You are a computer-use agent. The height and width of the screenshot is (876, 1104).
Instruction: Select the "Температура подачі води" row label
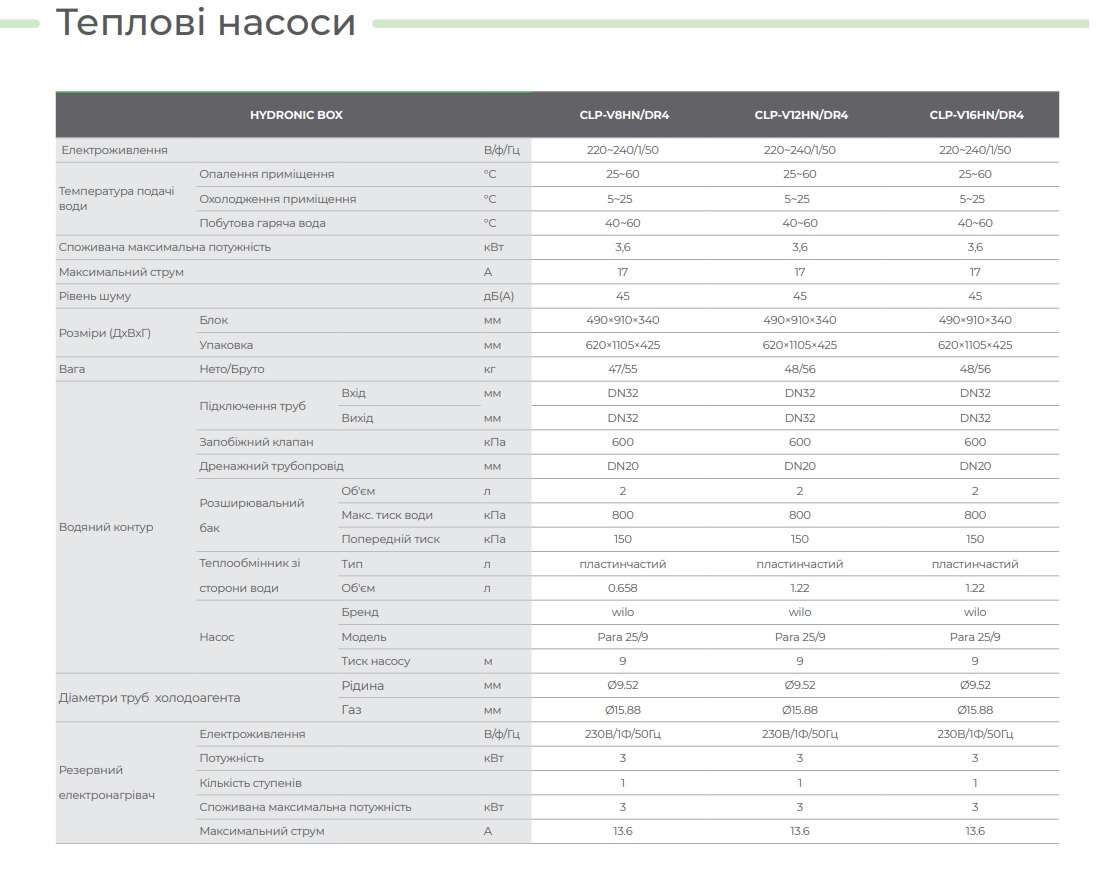[116, 198]
